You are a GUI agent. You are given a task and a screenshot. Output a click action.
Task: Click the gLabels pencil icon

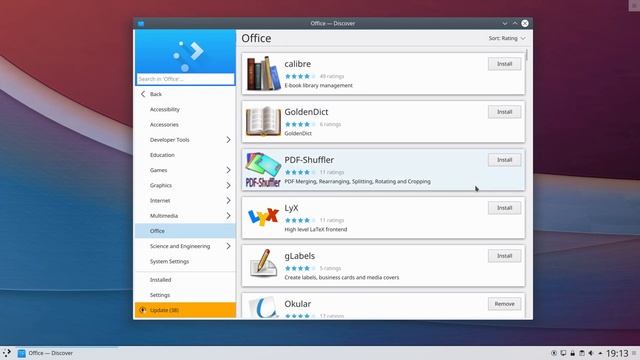[x=263, y=263]
